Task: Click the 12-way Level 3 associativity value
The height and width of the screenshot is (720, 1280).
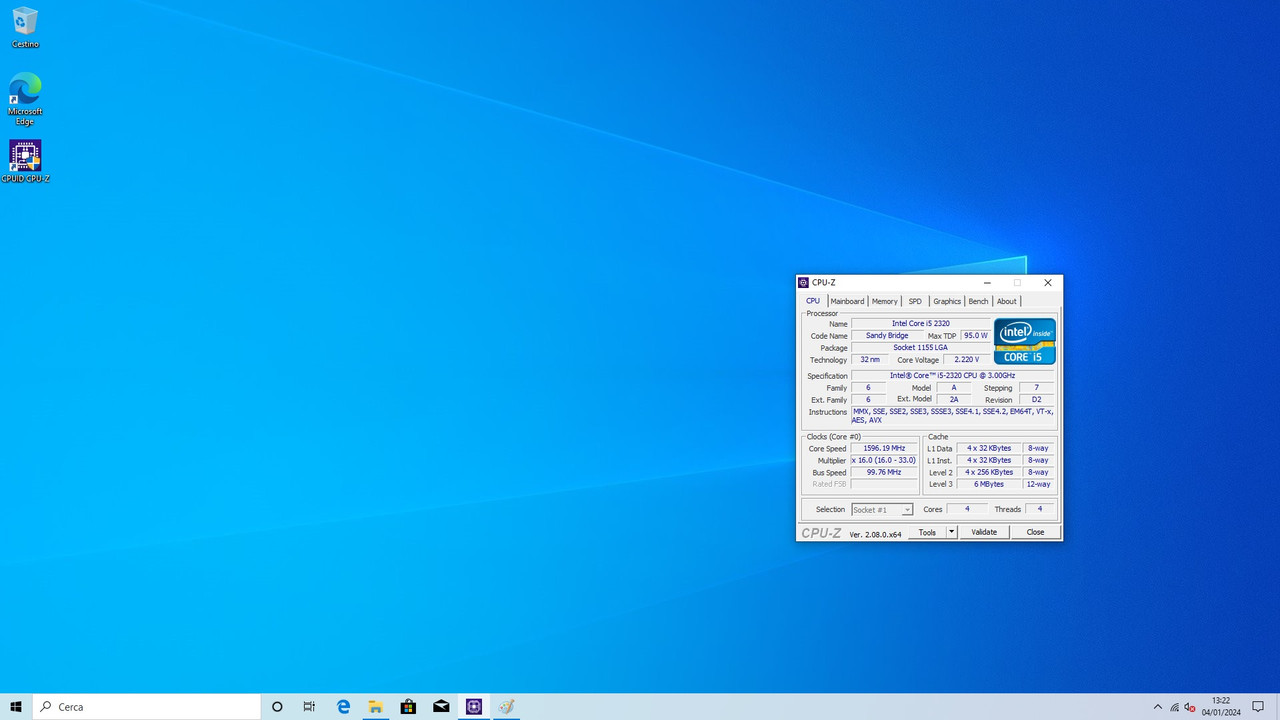Action: 1038,484
